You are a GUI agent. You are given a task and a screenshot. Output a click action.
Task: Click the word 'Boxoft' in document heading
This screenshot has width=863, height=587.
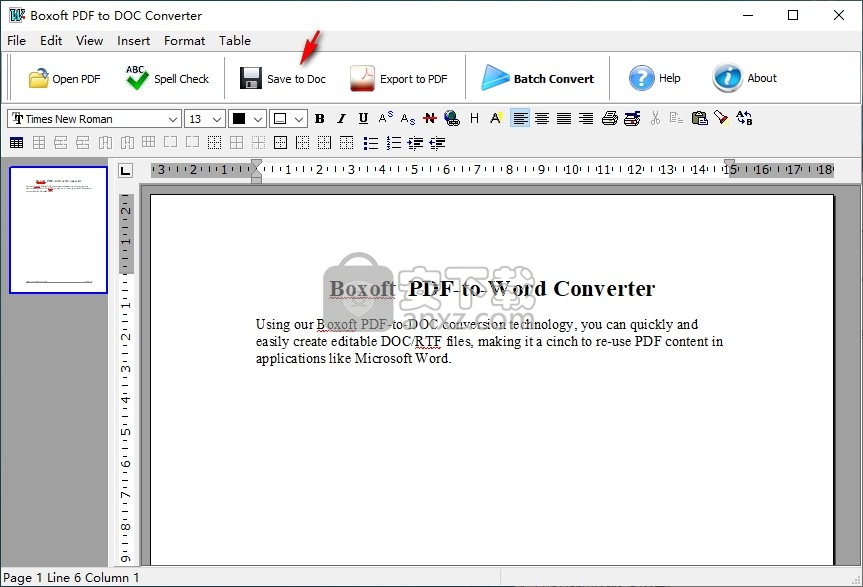tap(362, 288)
